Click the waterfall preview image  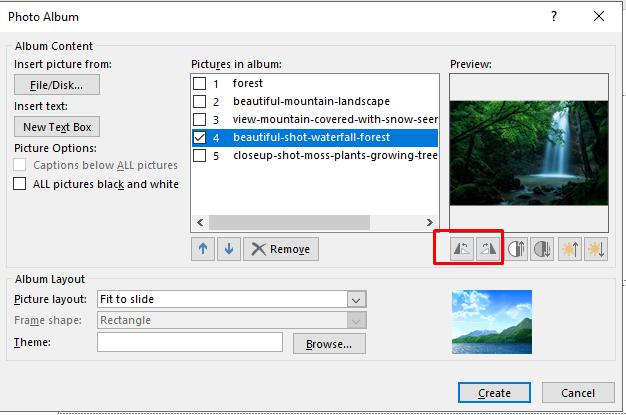click(529, 153)
